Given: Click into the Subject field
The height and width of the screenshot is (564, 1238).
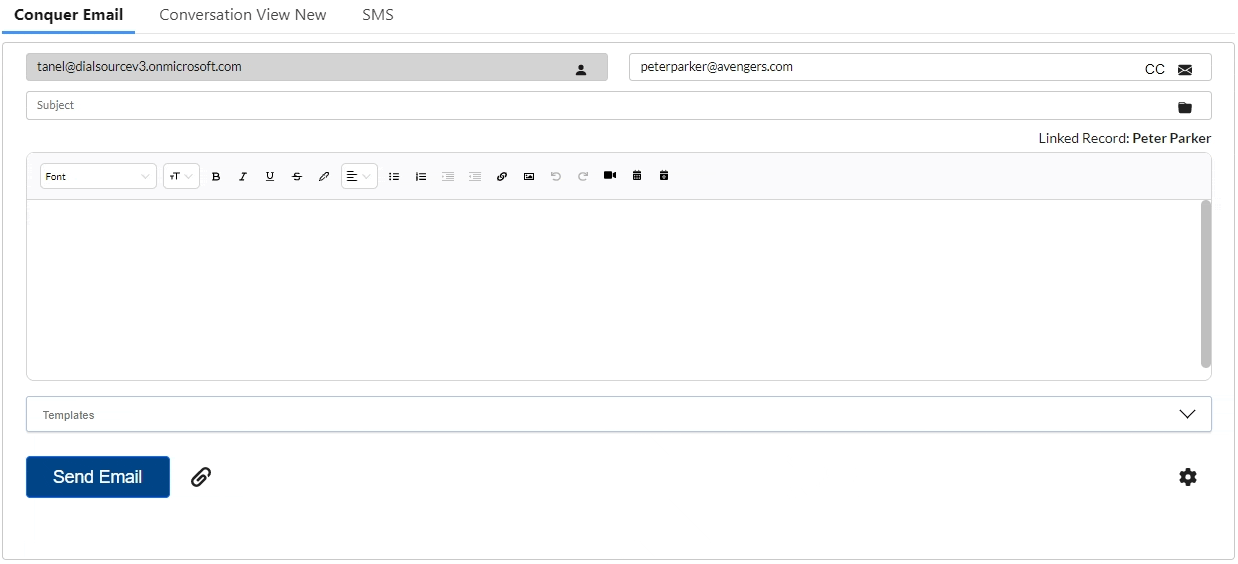Looking at the screenshot, I should click(619, 105).
